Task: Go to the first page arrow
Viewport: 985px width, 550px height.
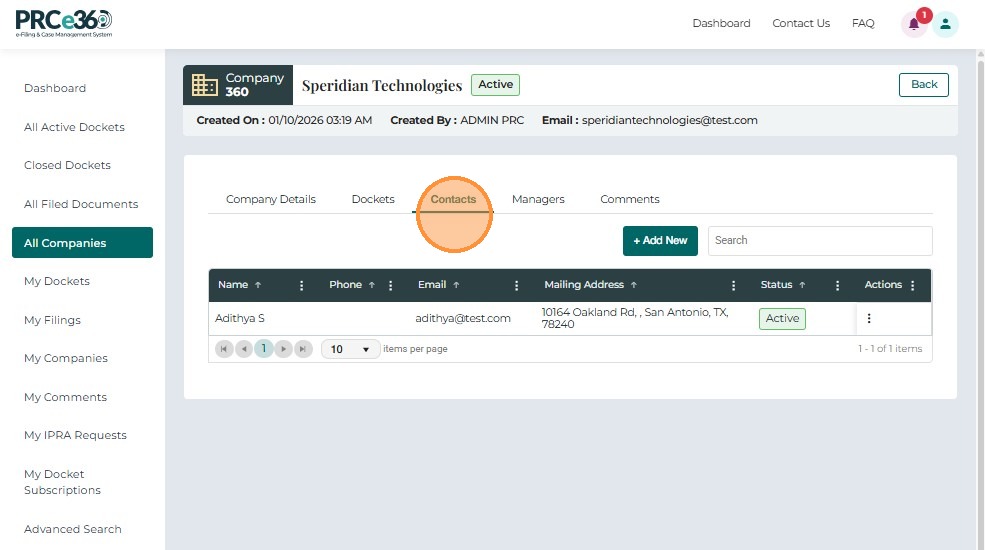Action: pyautogui.click(x=224, y=349)
